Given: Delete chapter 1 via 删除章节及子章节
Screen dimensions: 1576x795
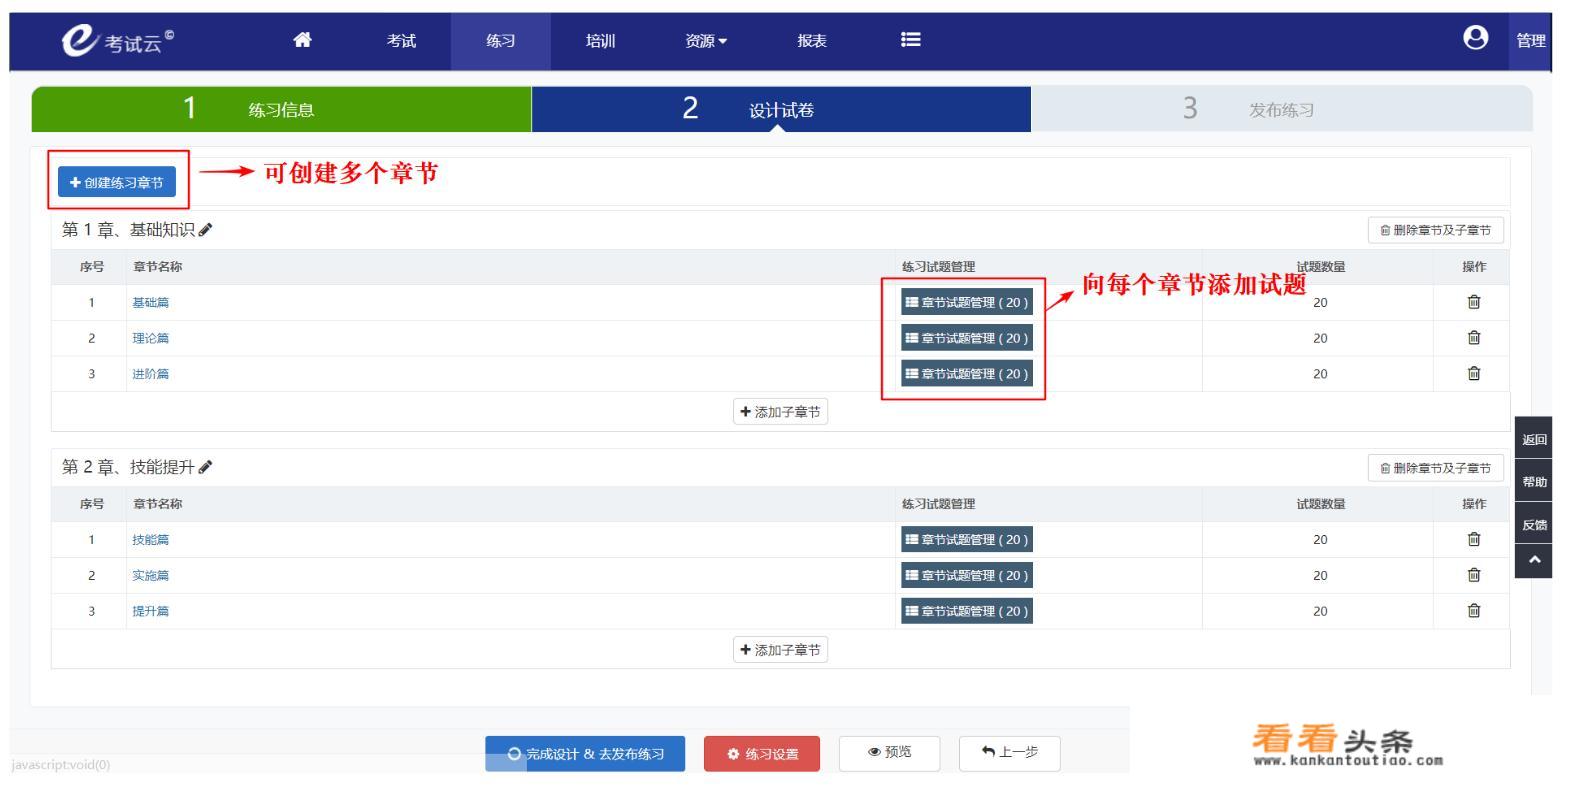Looking at the screenshot, I should click(x=1435, y=230).
